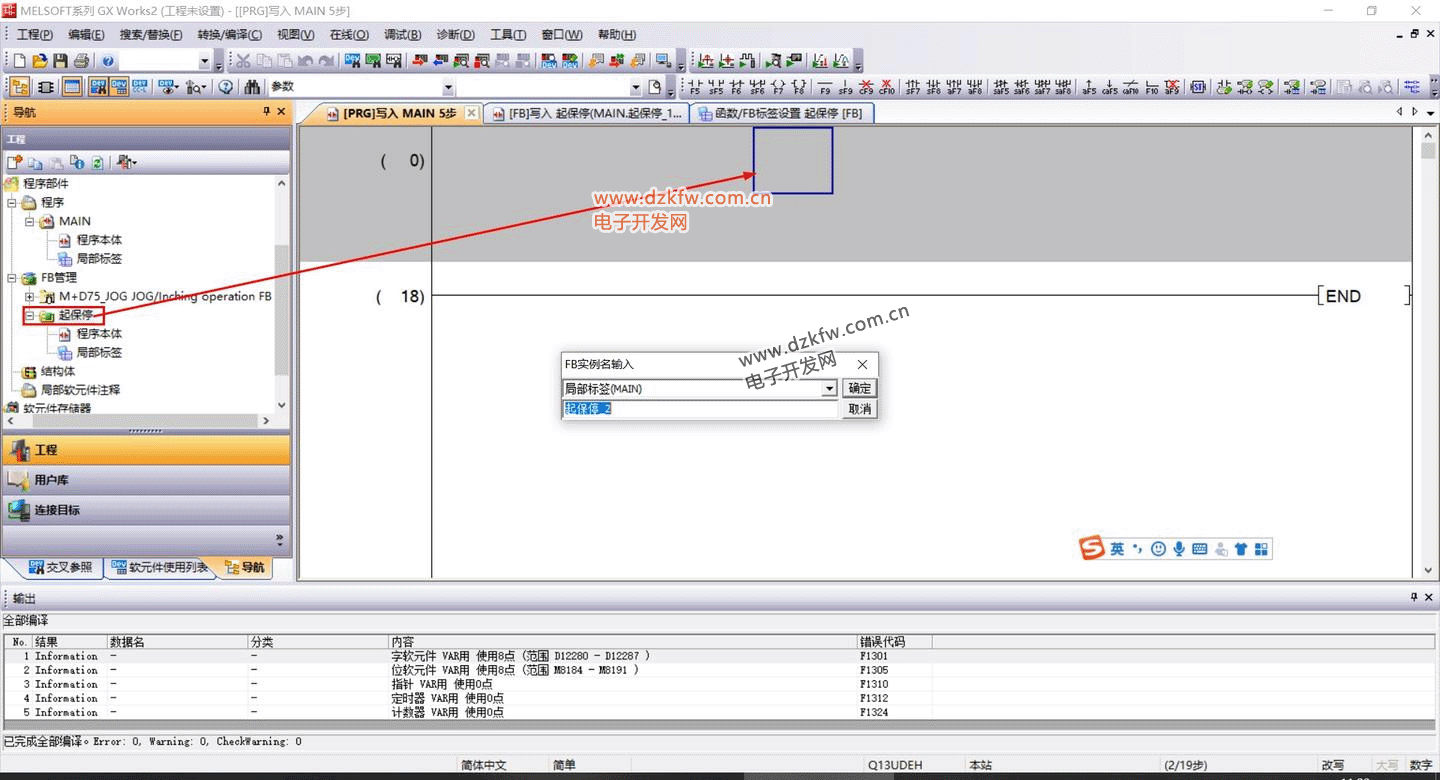Screen dimensions: 1440x780
Task: Click the Open project folder icon
Action: click(40, 61)
